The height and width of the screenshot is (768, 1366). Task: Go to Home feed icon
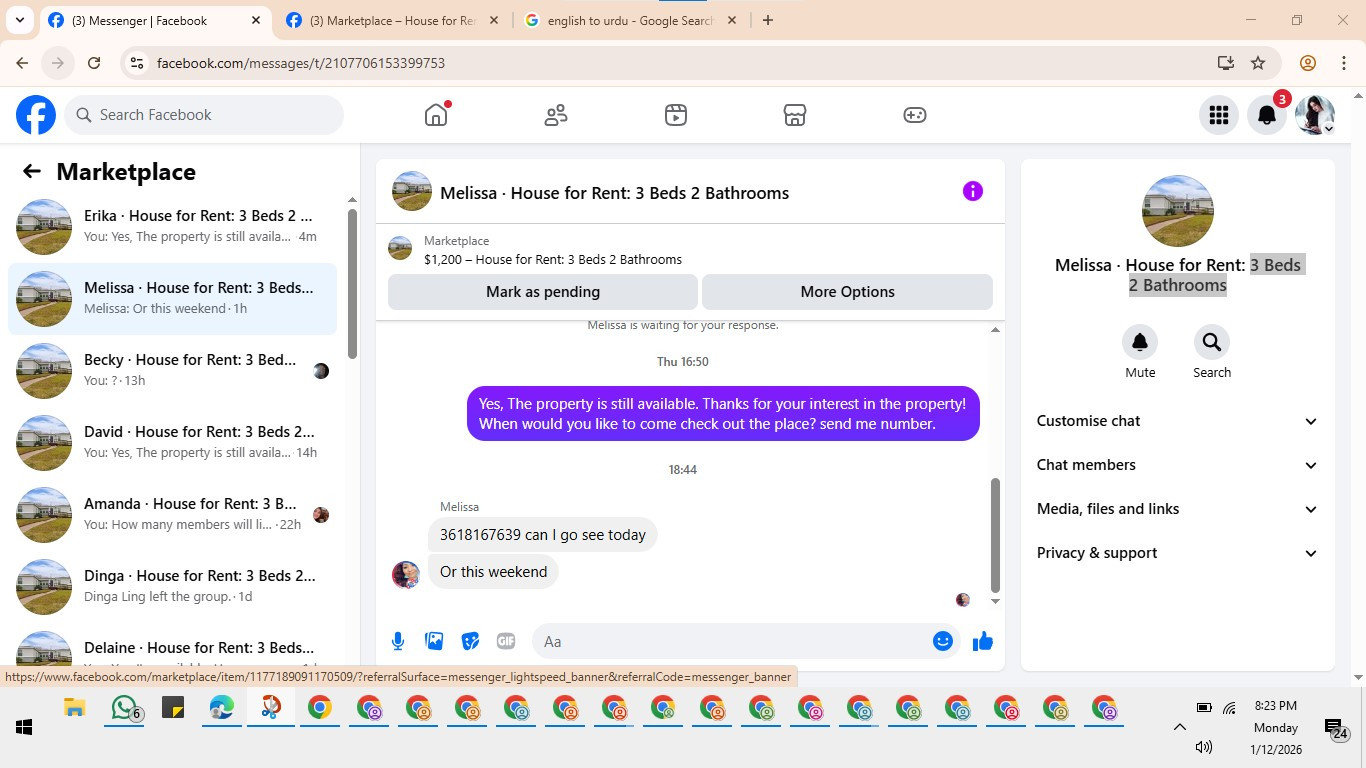click(436, 115)
